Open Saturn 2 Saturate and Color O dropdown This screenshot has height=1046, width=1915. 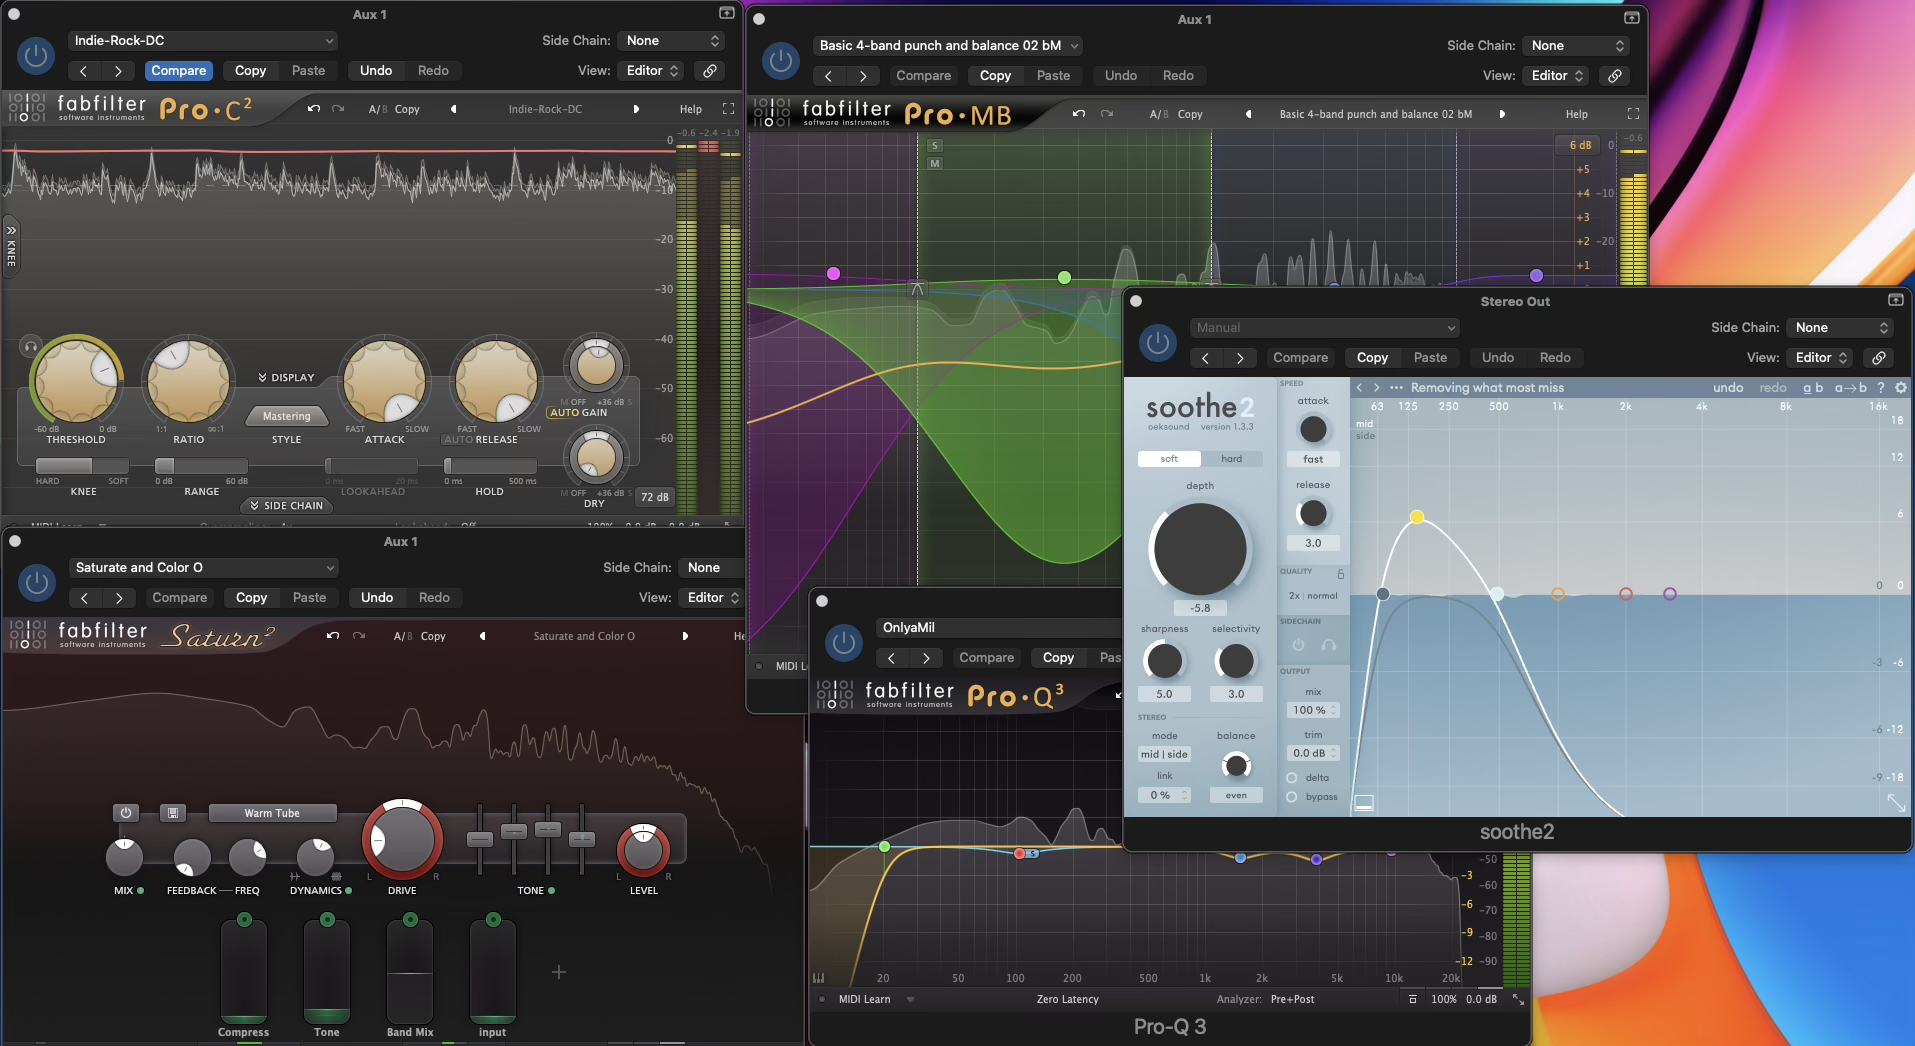(x=204, y=568)
